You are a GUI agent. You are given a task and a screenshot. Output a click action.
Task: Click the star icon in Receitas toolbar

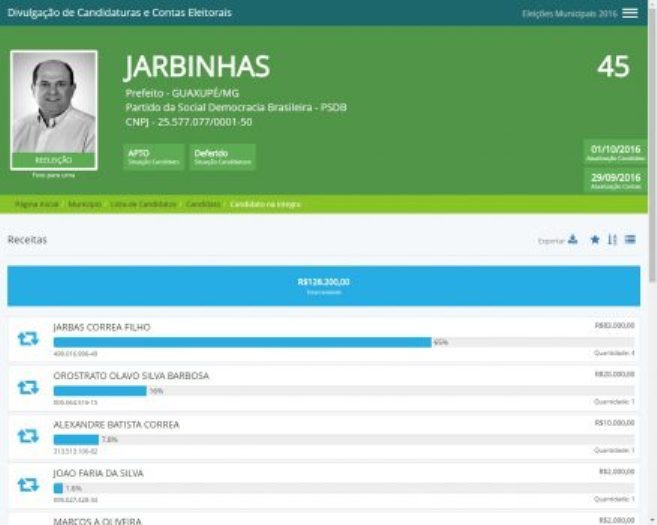(595, 240)
